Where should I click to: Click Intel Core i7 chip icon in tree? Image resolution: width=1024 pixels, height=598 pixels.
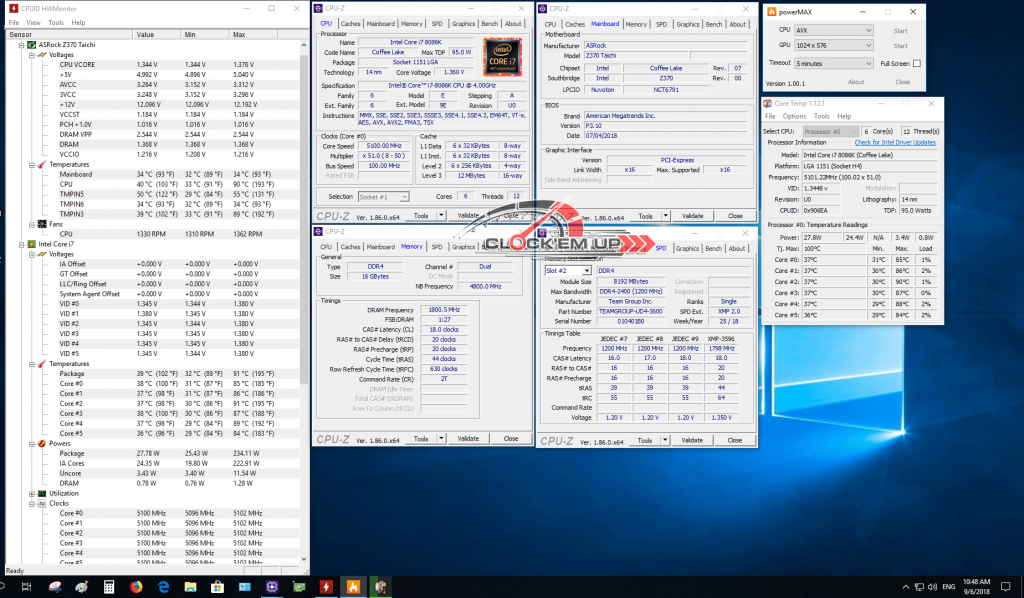click(31, 244)
